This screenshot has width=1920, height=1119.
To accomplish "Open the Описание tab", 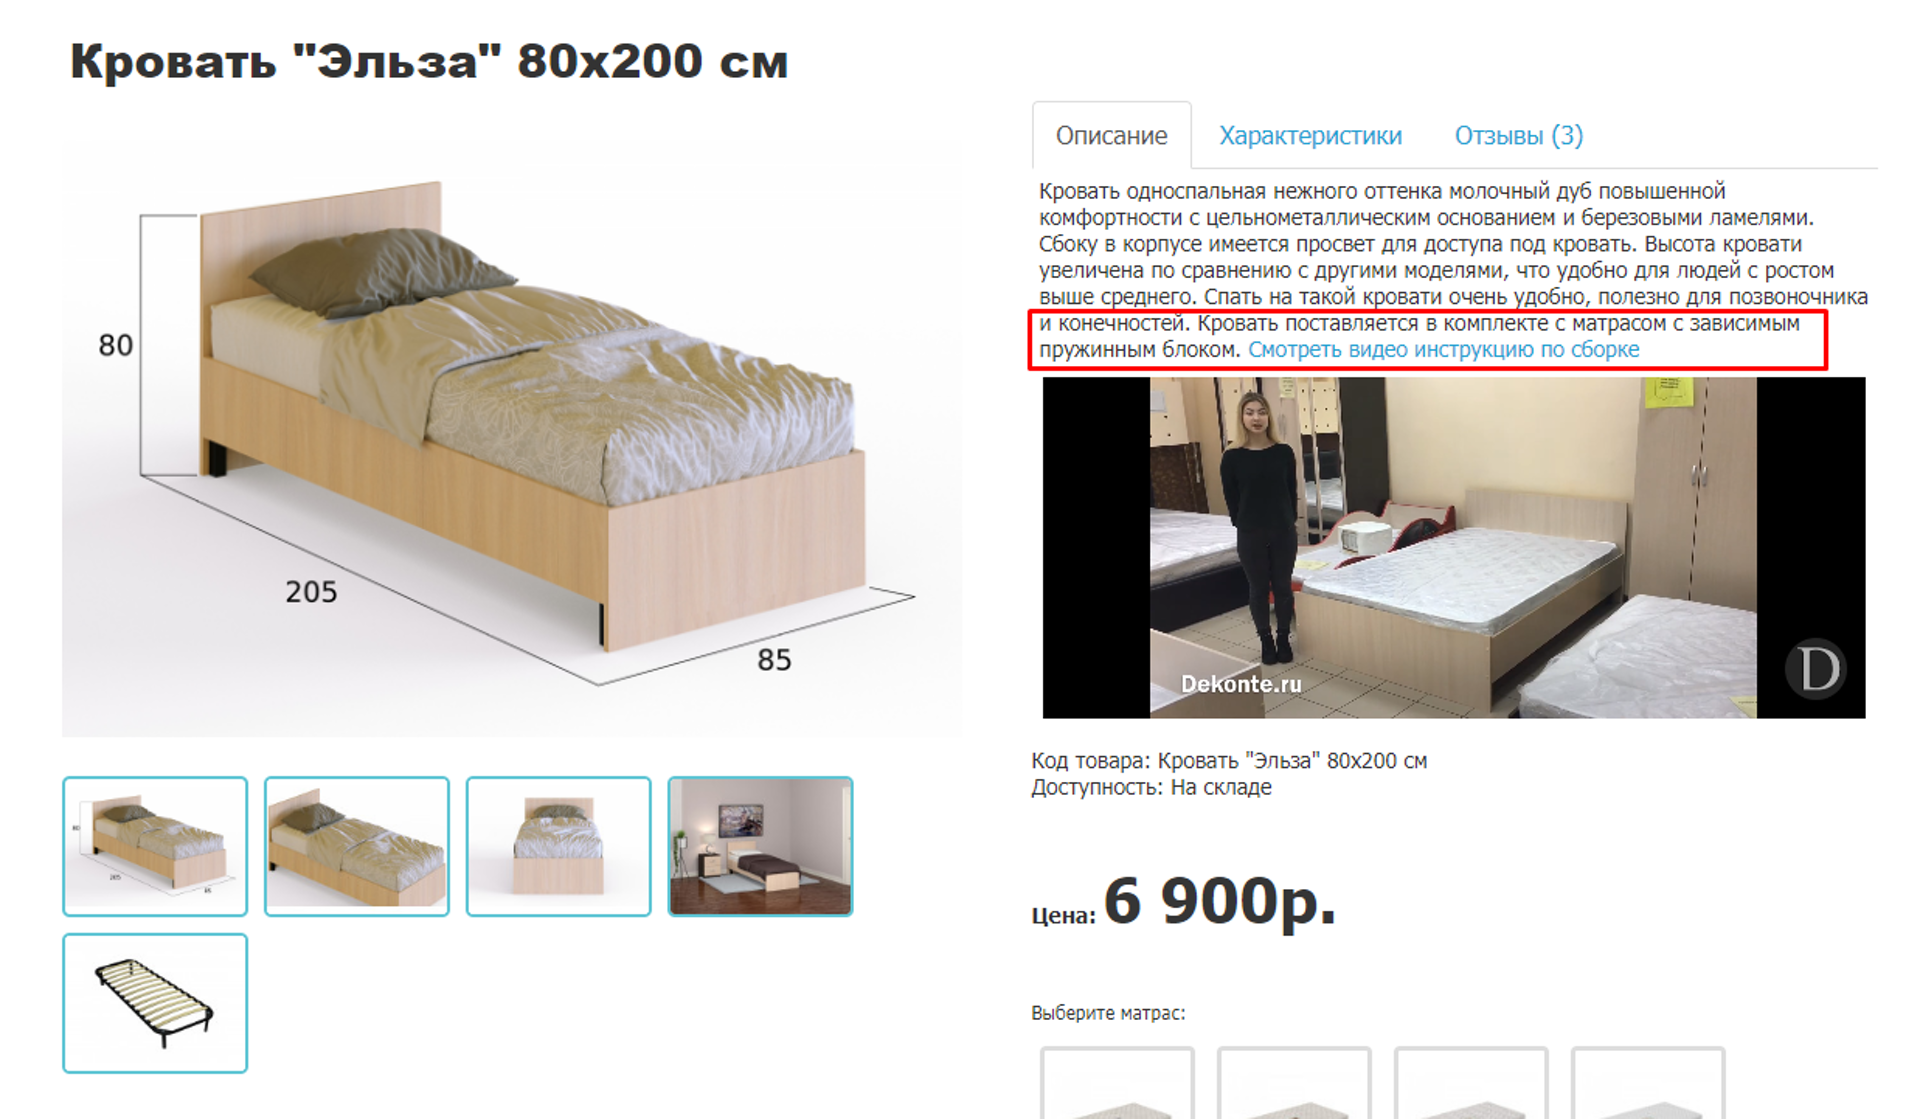I will click(1111, 135).
